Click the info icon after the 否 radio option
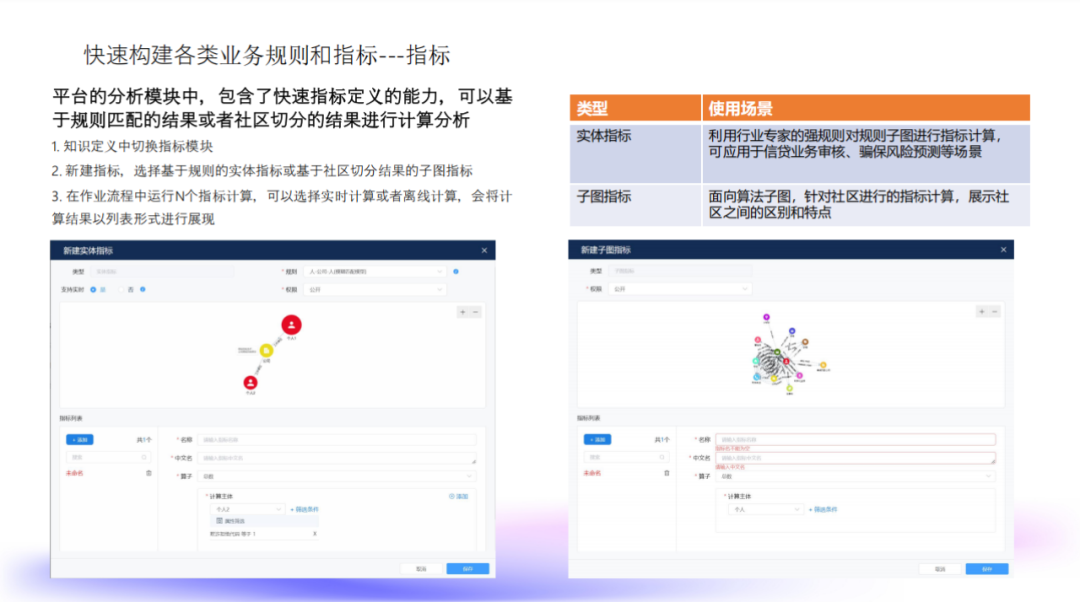The height and width of the screenshot is (602, 1080). click(x=143, y=289)
